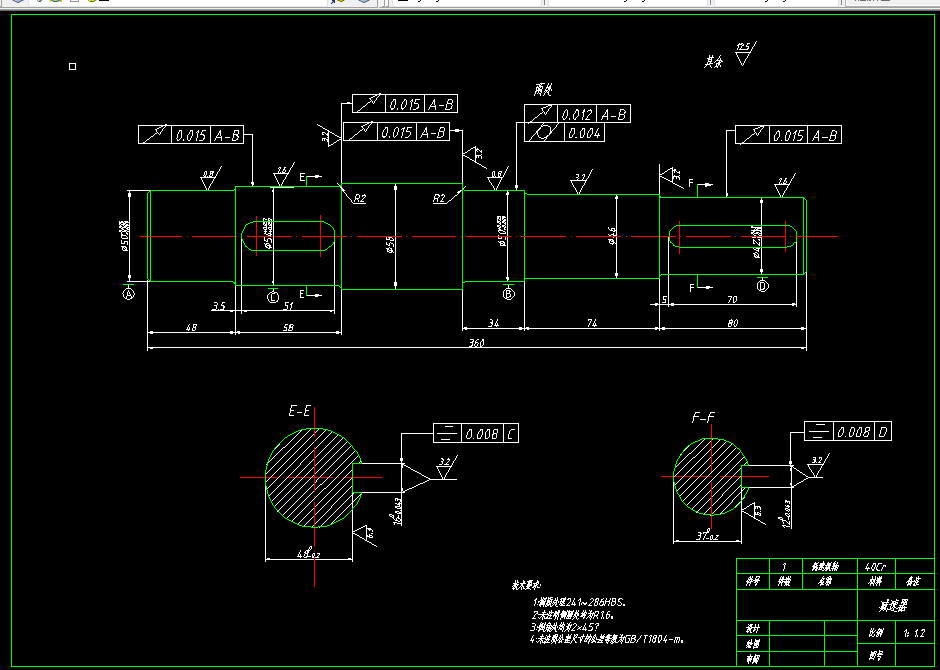
Task: Select the 48 depth dimension under section E-E
Action: tap(309, 553)
